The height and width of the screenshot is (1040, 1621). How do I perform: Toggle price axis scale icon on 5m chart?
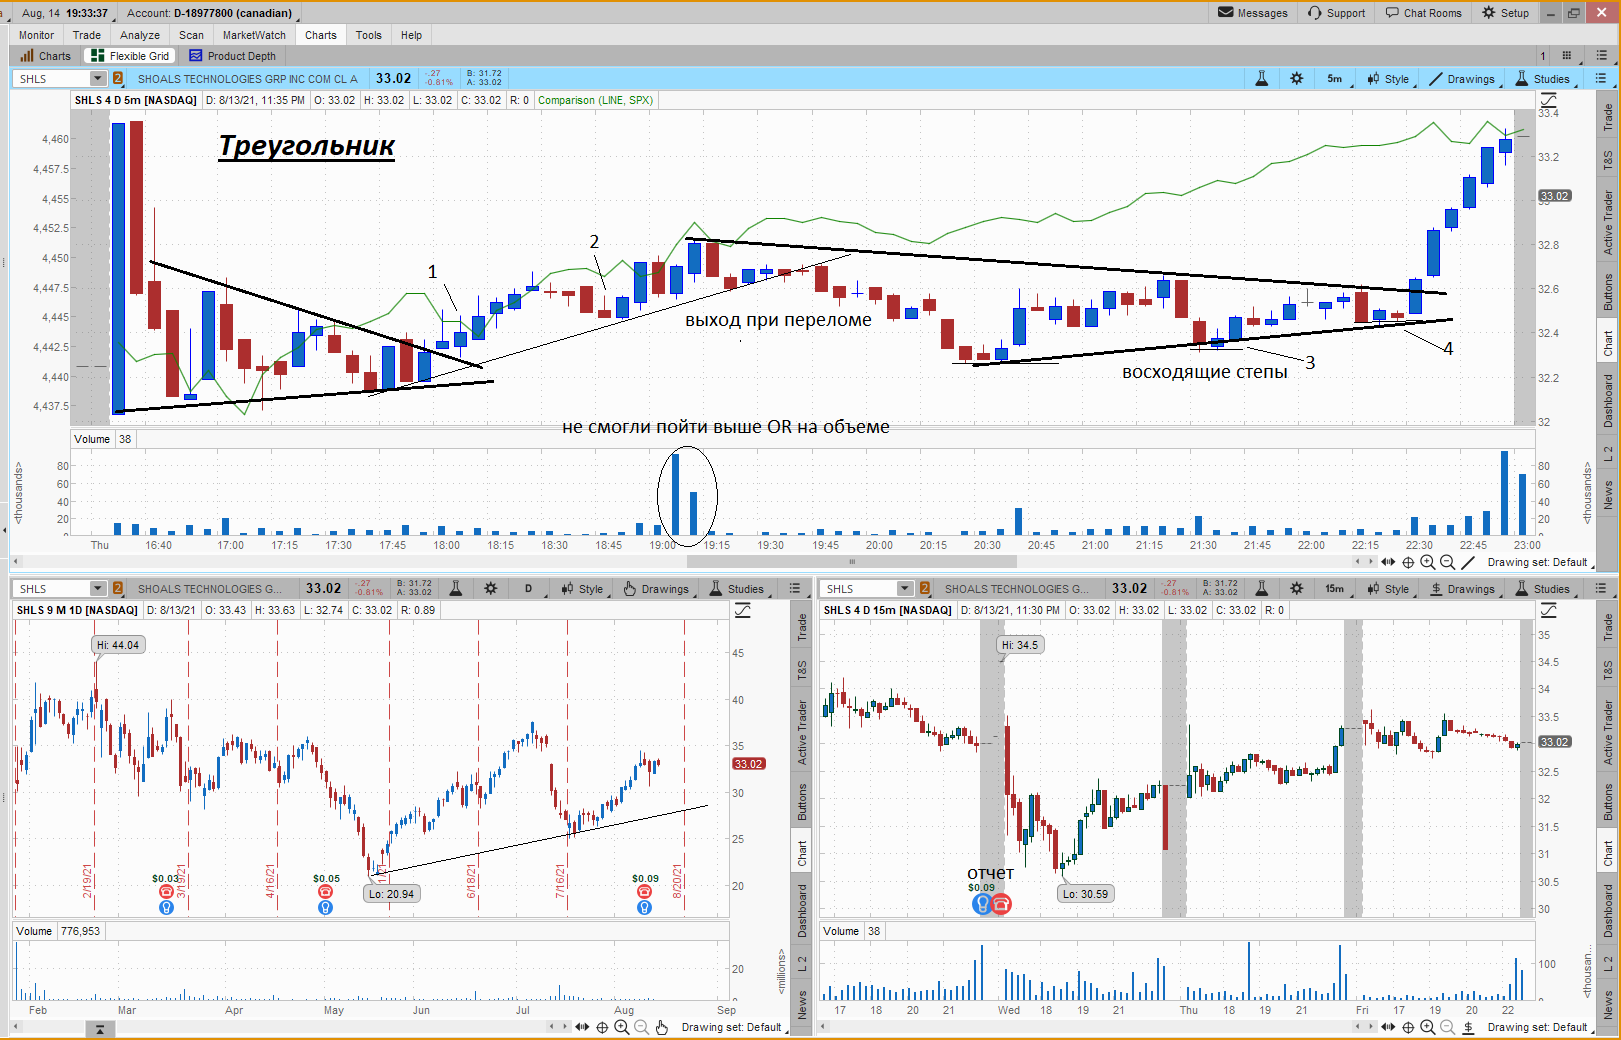1549,100
